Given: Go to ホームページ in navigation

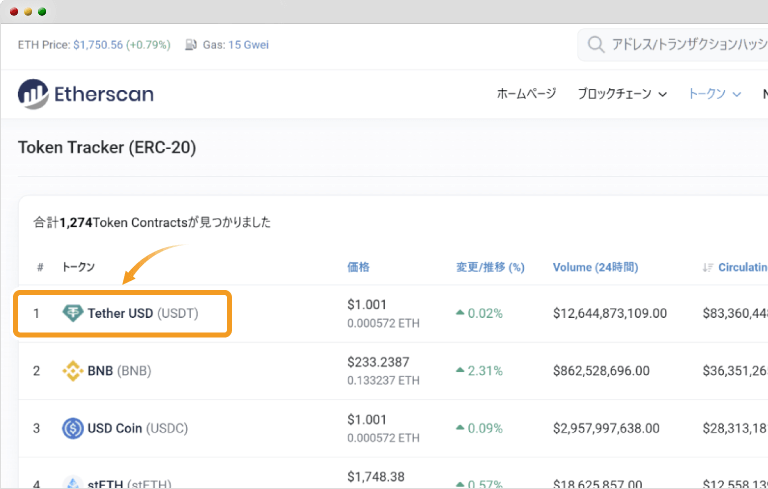Looking at the screenshot, I should (x=527, y=94).
